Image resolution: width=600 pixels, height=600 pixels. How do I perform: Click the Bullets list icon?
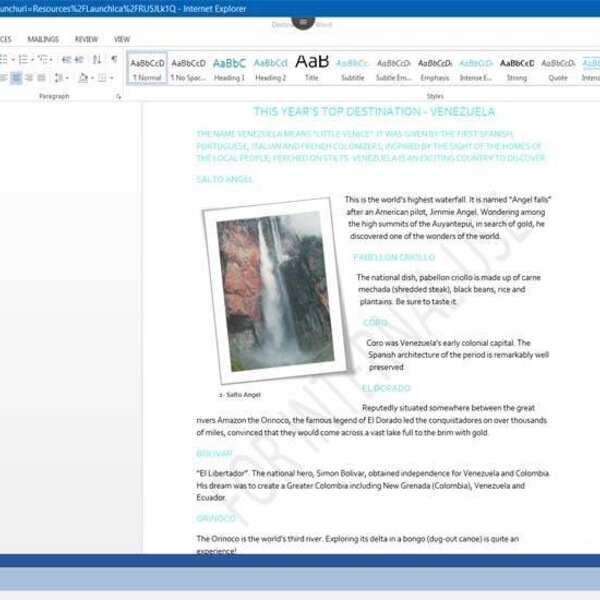(4, 59)
